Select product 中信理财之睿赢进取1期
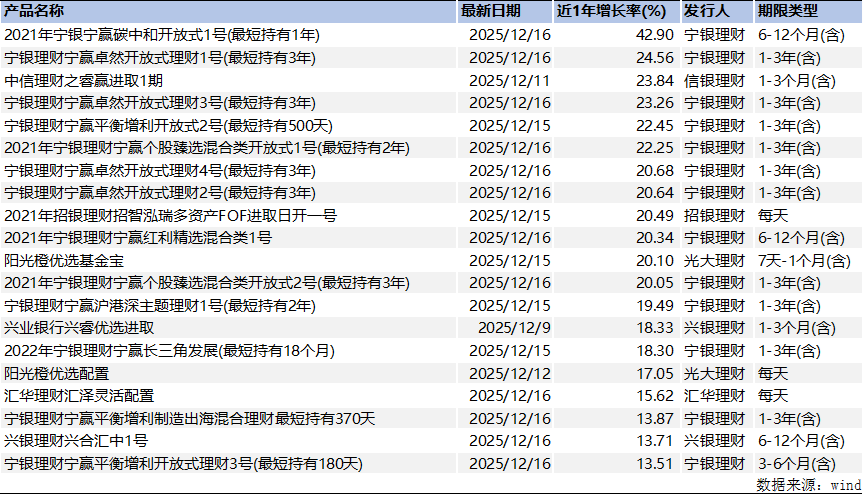The width and height of the screenshot is (865, 495). click(83, 81)
